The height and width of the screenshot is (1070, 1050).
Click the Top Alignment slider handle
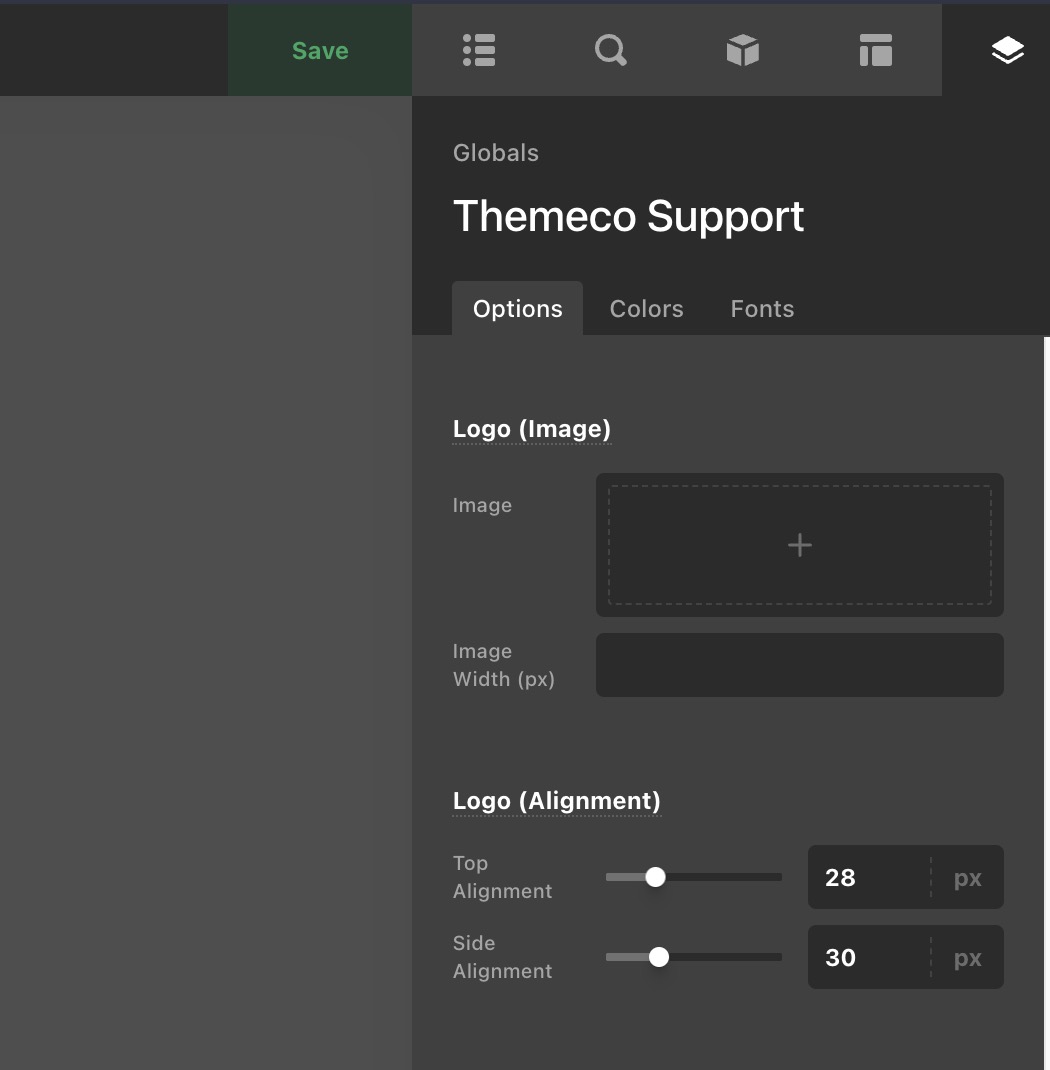(655, 877)
